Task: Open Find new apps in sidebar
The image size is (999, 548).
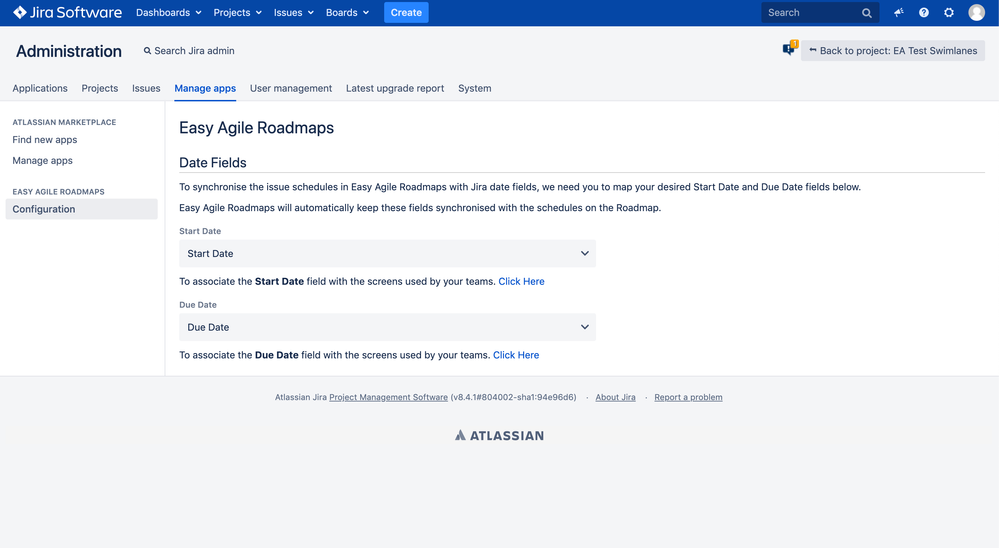Action: click(x=45, y=140)
